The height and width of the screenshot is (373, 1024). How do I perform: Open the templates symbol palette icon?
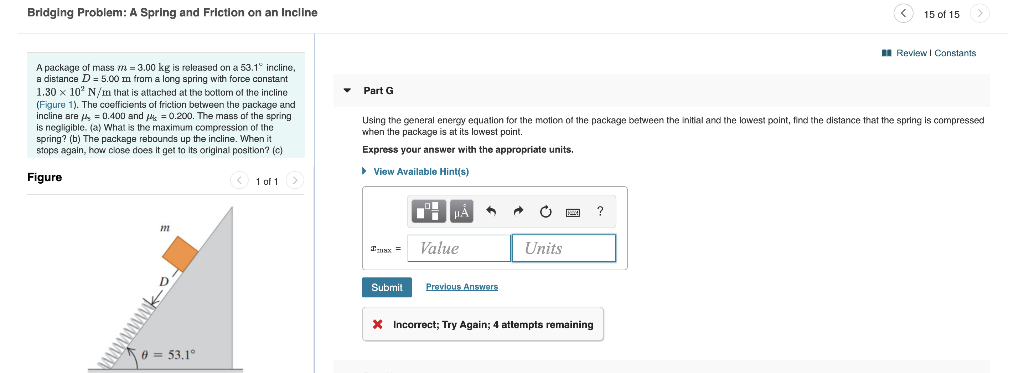(x=429, y=211)
